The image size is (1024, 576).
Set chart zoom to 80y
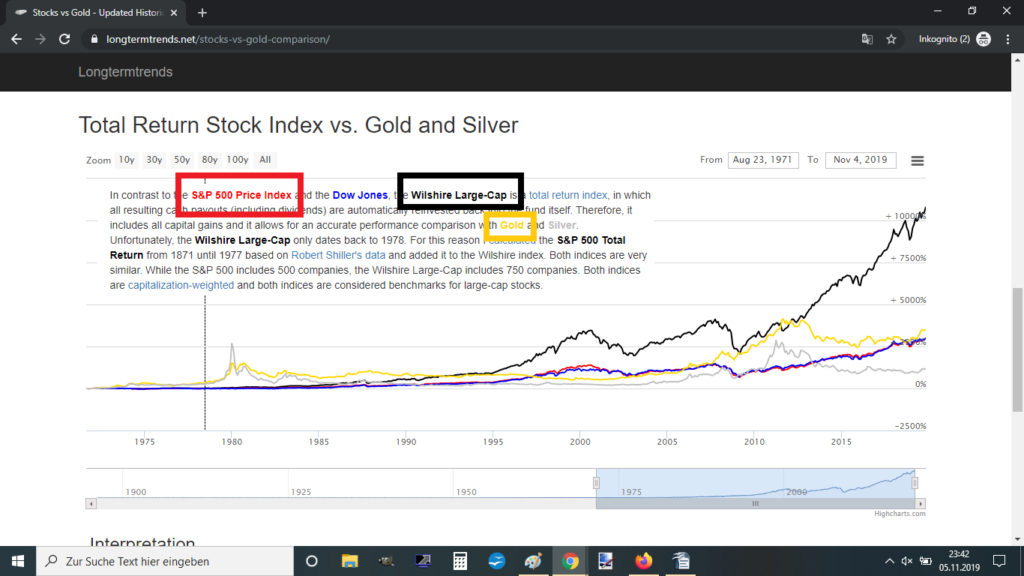click(210, 160)
